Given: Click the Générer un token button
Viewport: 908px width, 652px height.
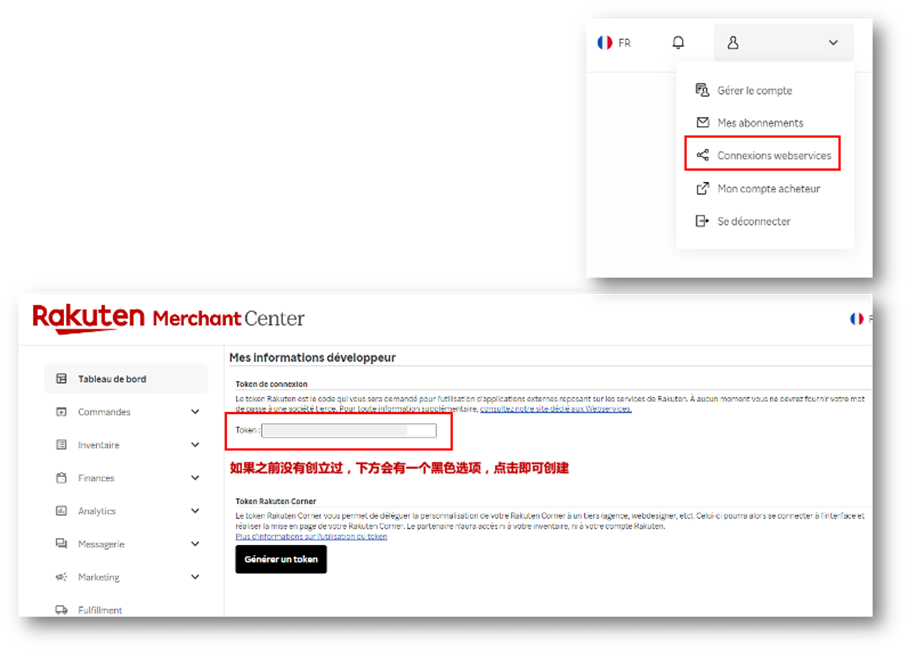Looking at the screenshot, I should [x=281, y=559].
